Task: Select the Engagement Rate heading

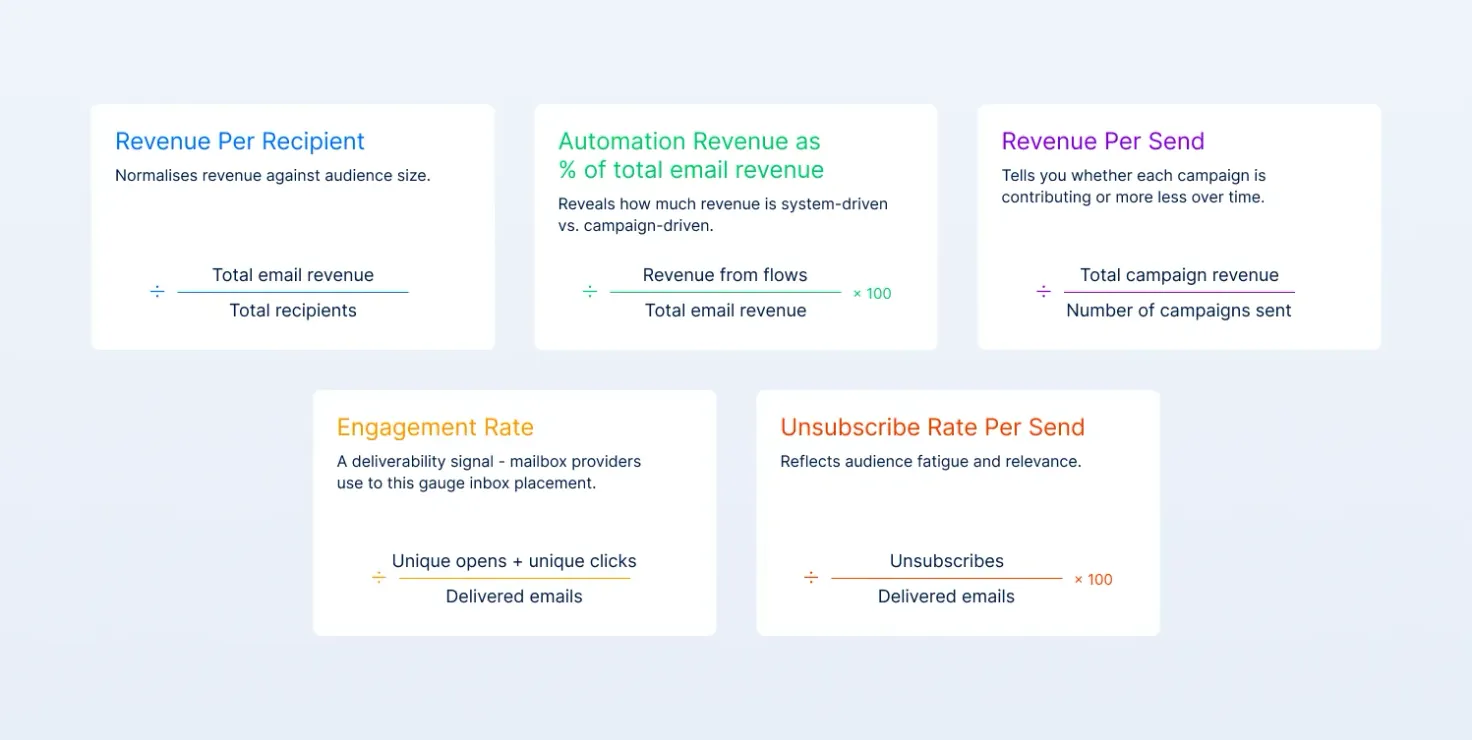Action: [x=435, y=427]
